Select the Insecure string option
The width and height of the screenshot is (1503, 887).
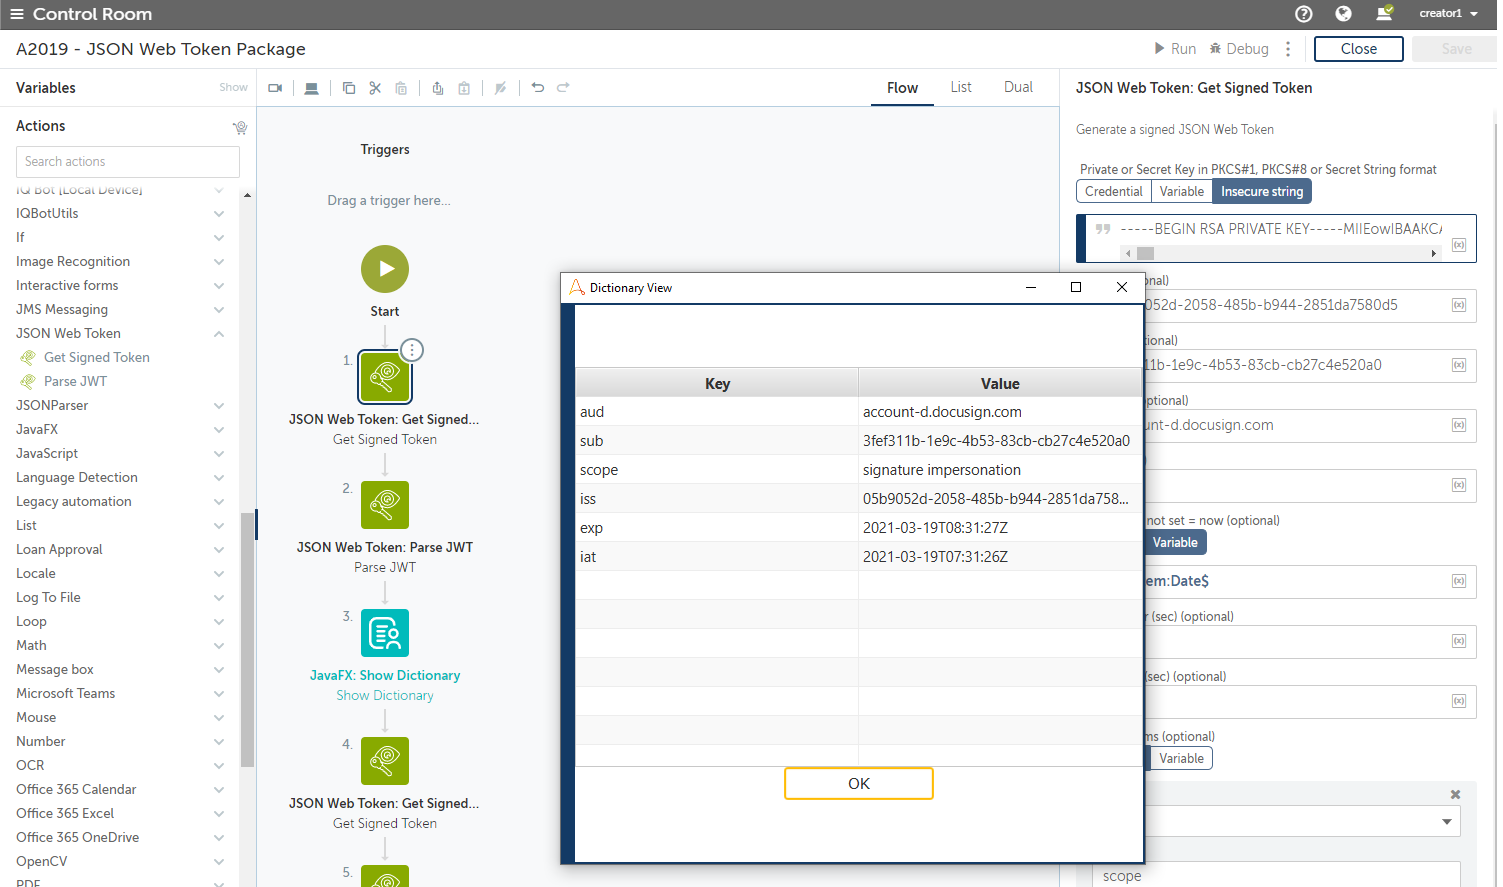click(1261, 192)
